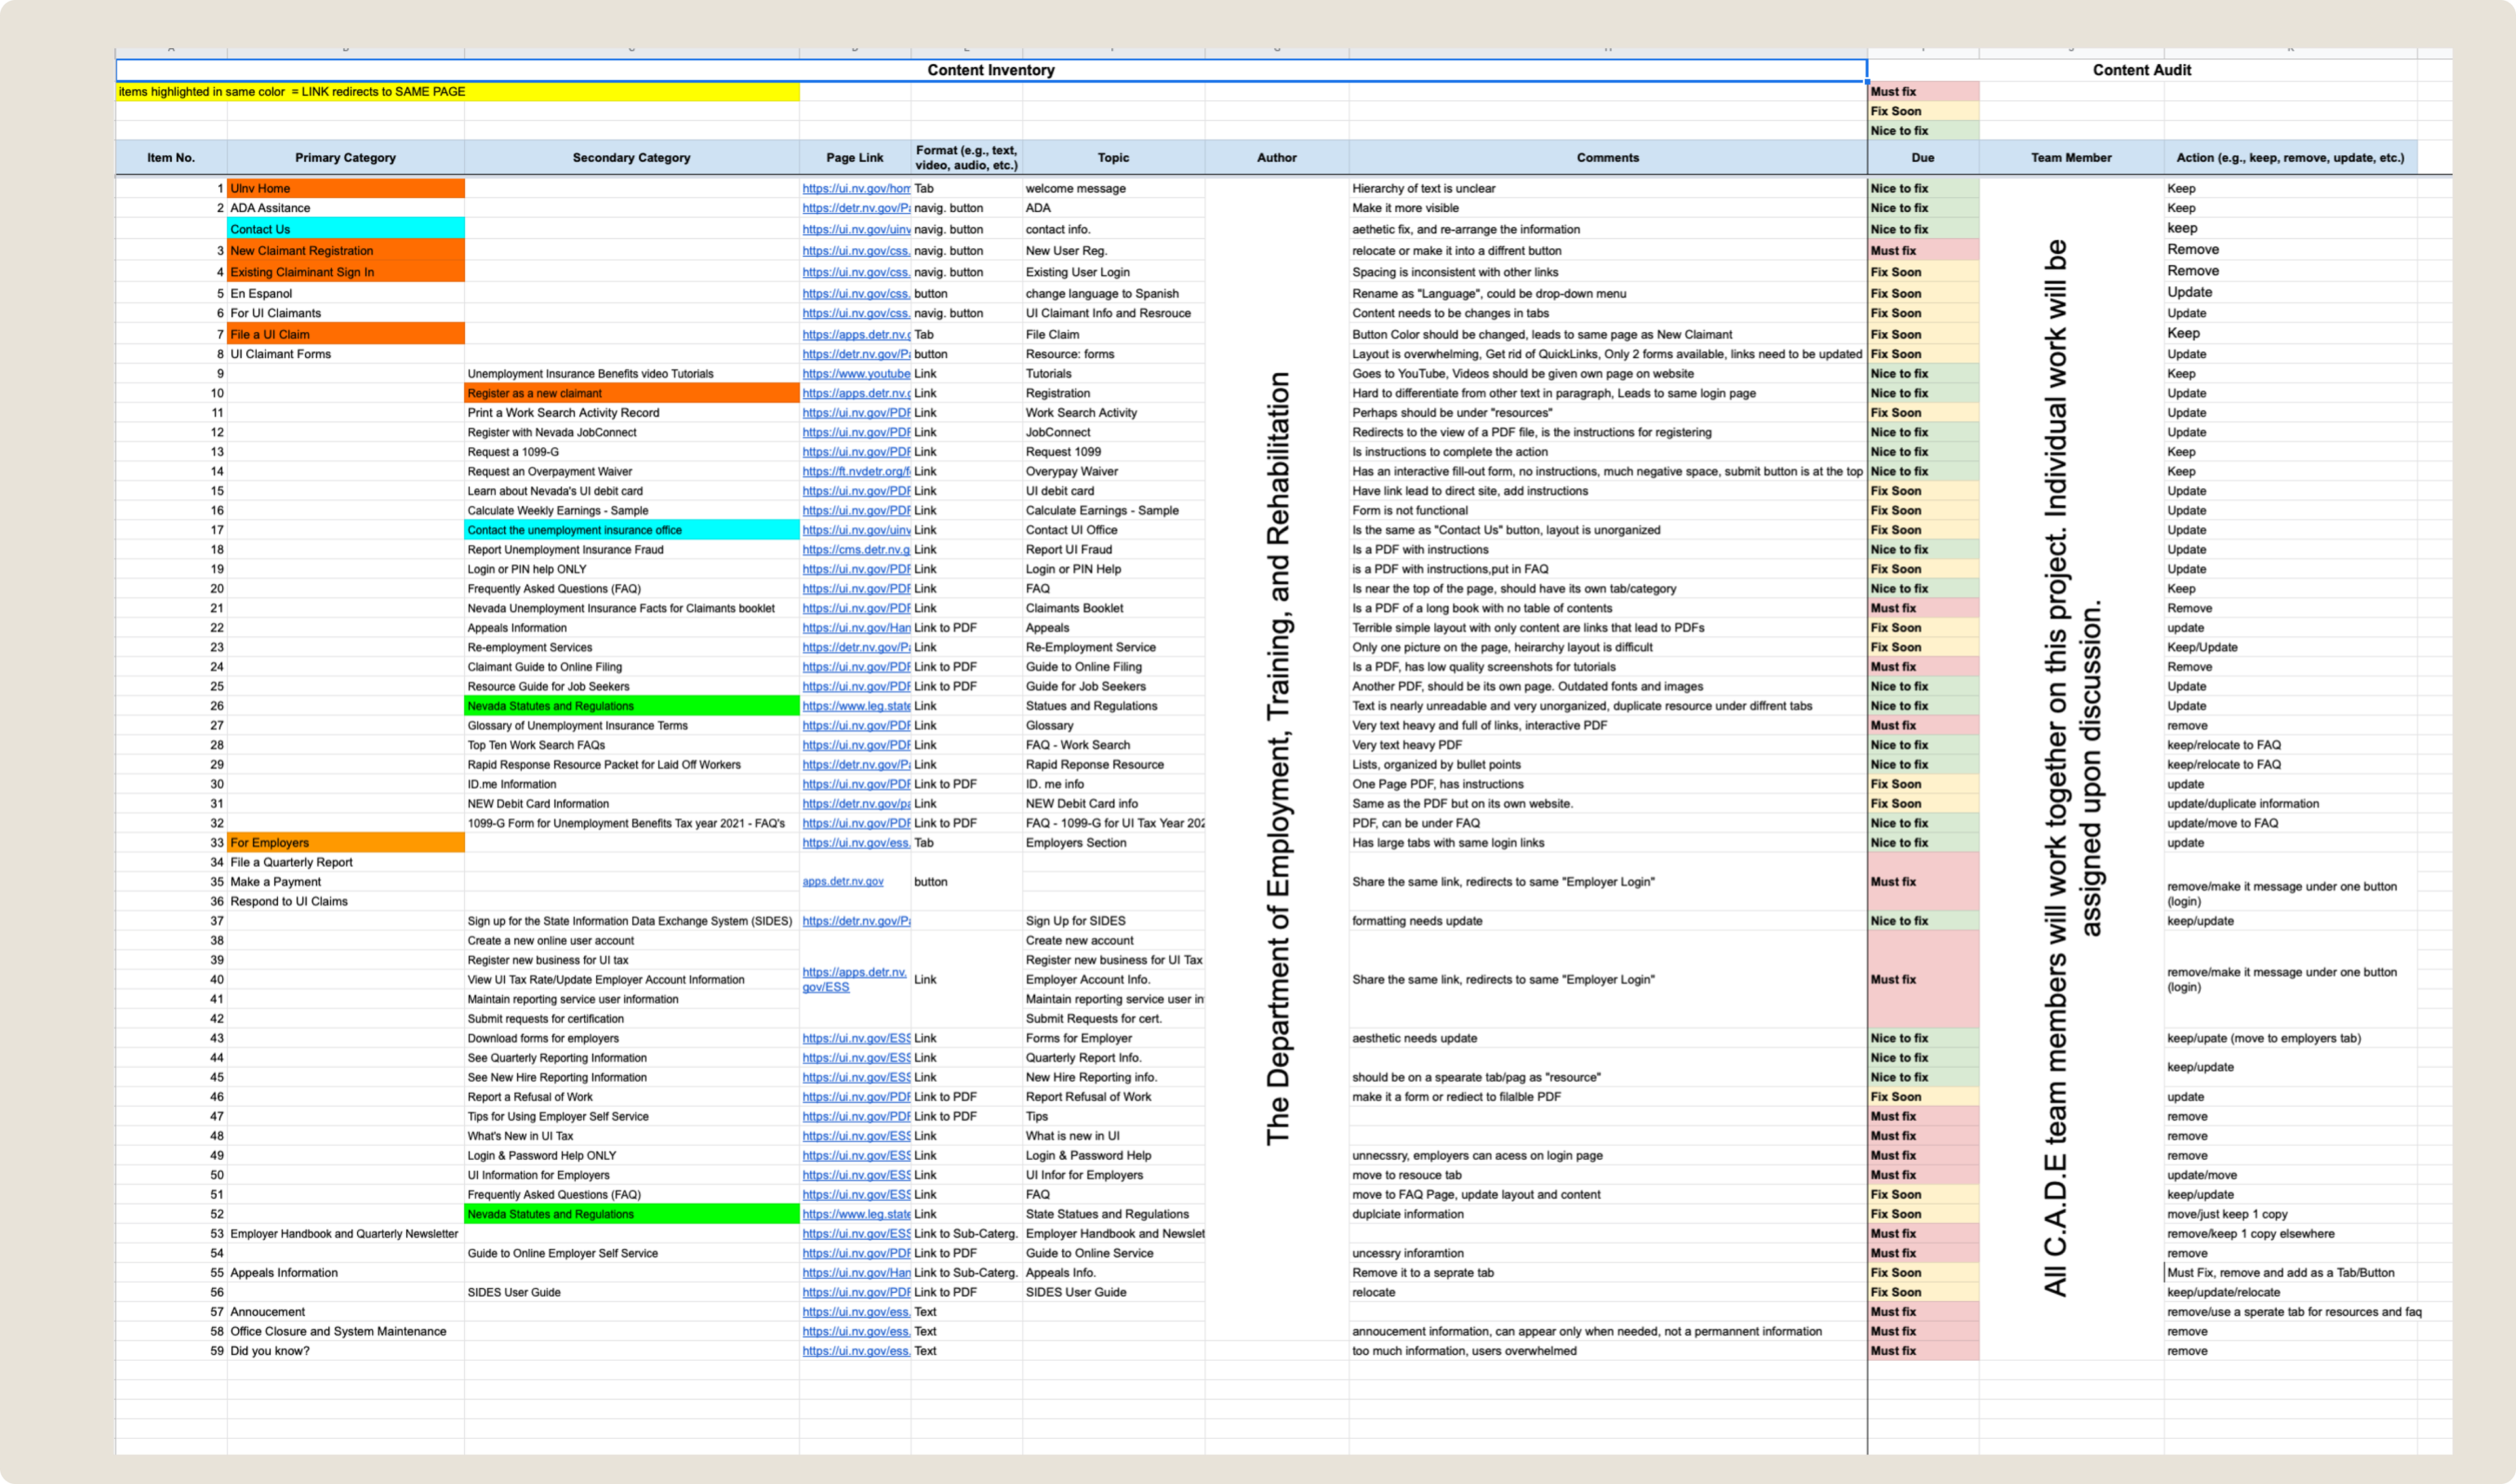The width and height of the screenshot is (2516, 1484).
Task: Select the Action column header
Action: click(2290, 157)
